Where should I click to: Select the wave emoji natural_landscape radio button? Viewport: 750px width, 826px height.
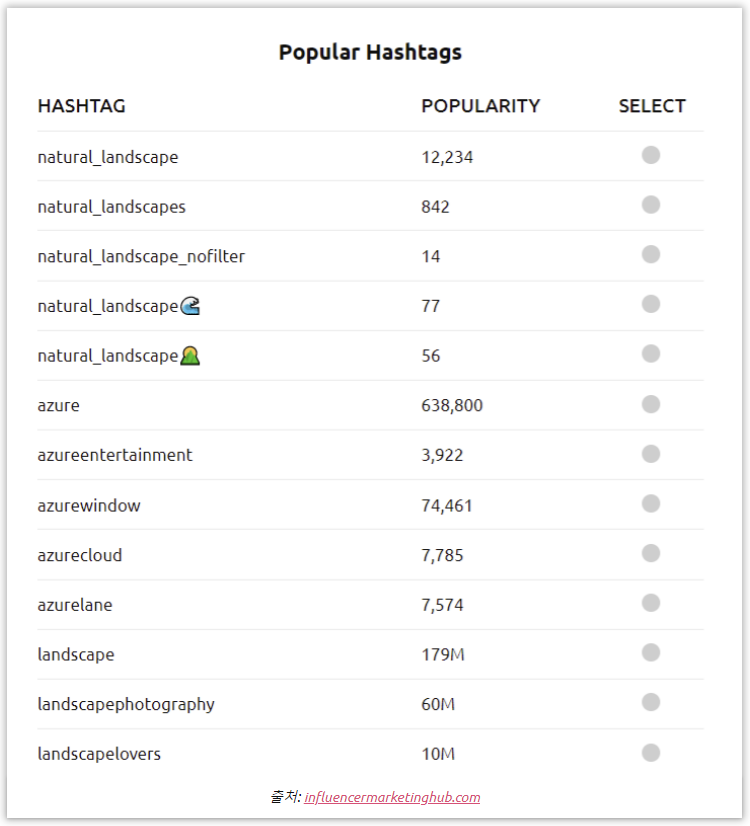point(651,304)
